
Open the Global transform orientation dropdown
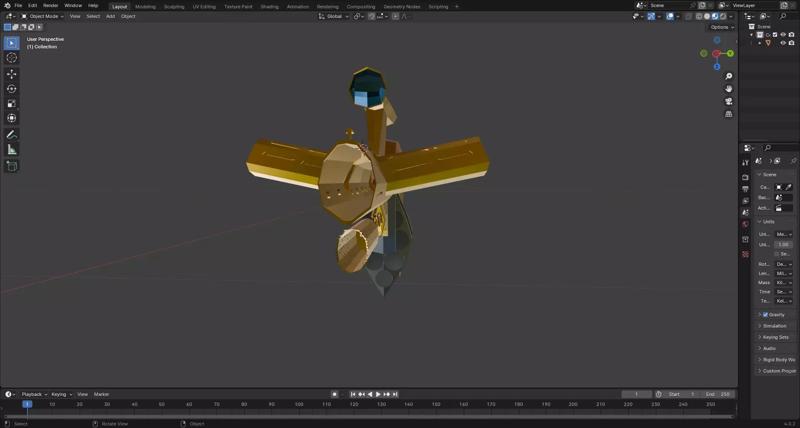[x=334, y=16]
